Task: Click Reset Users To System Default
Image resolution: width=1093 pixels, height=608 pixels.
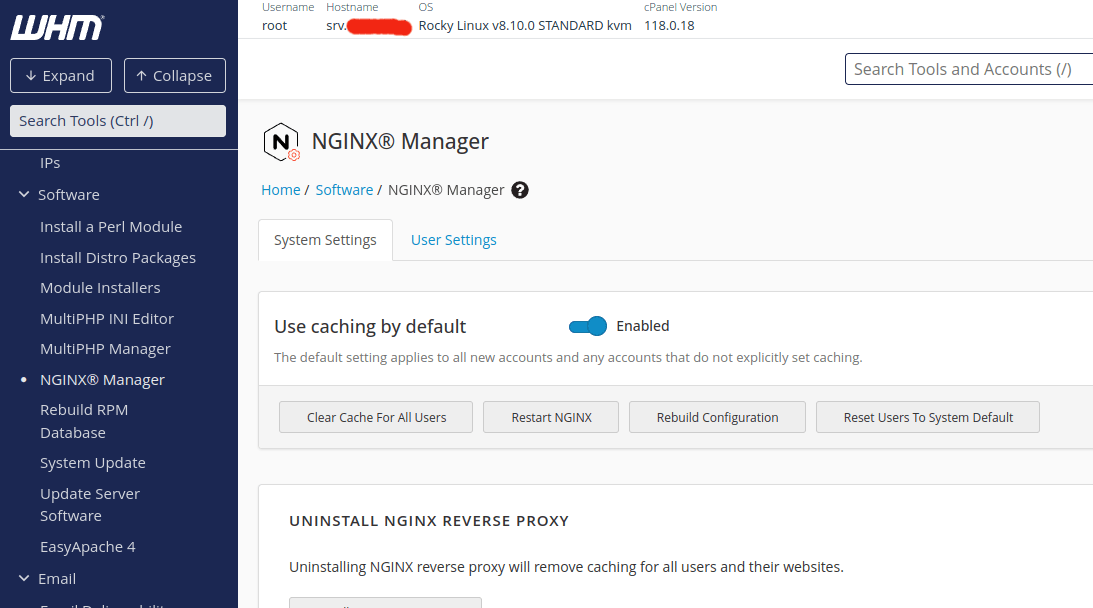Action: (928, 417)
